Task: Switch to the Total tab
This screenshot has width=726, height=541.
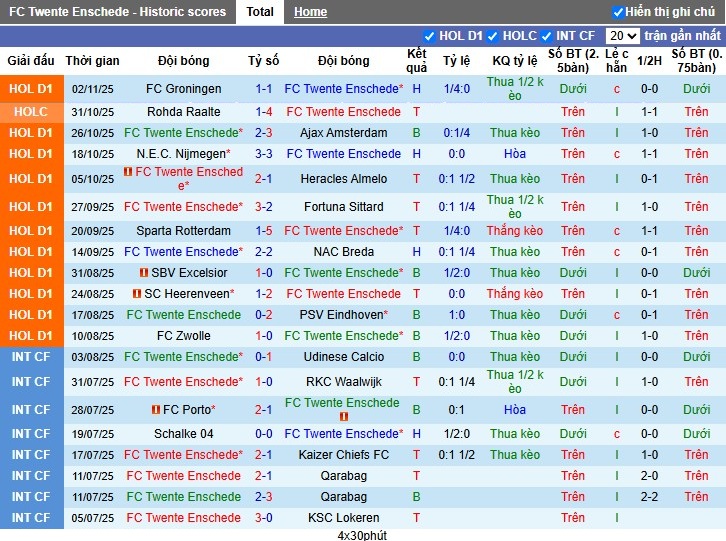Action: tap(260, 12)
